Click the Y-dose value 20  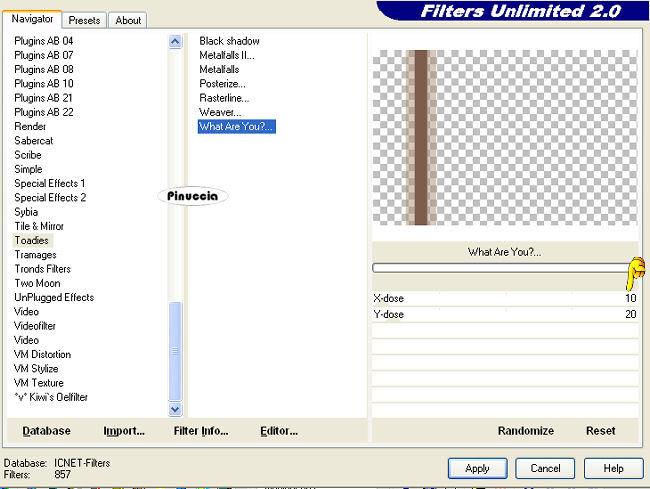pos(631,315)
